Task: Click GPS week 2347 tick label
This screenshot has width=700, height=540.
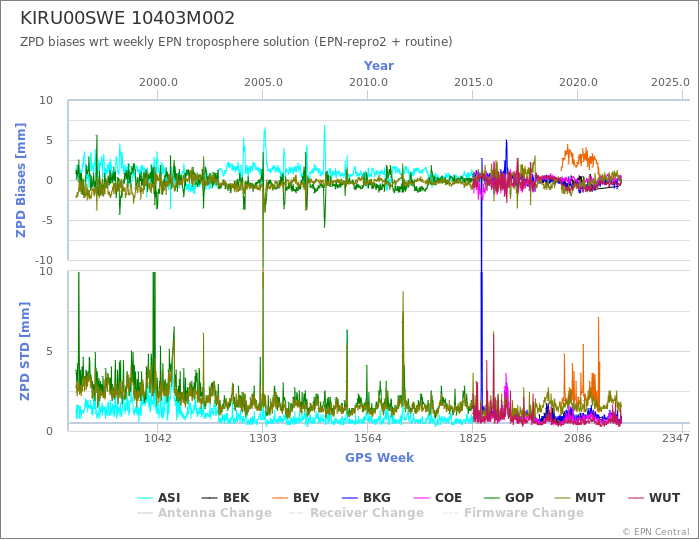Action: click(x=676, y=438)
